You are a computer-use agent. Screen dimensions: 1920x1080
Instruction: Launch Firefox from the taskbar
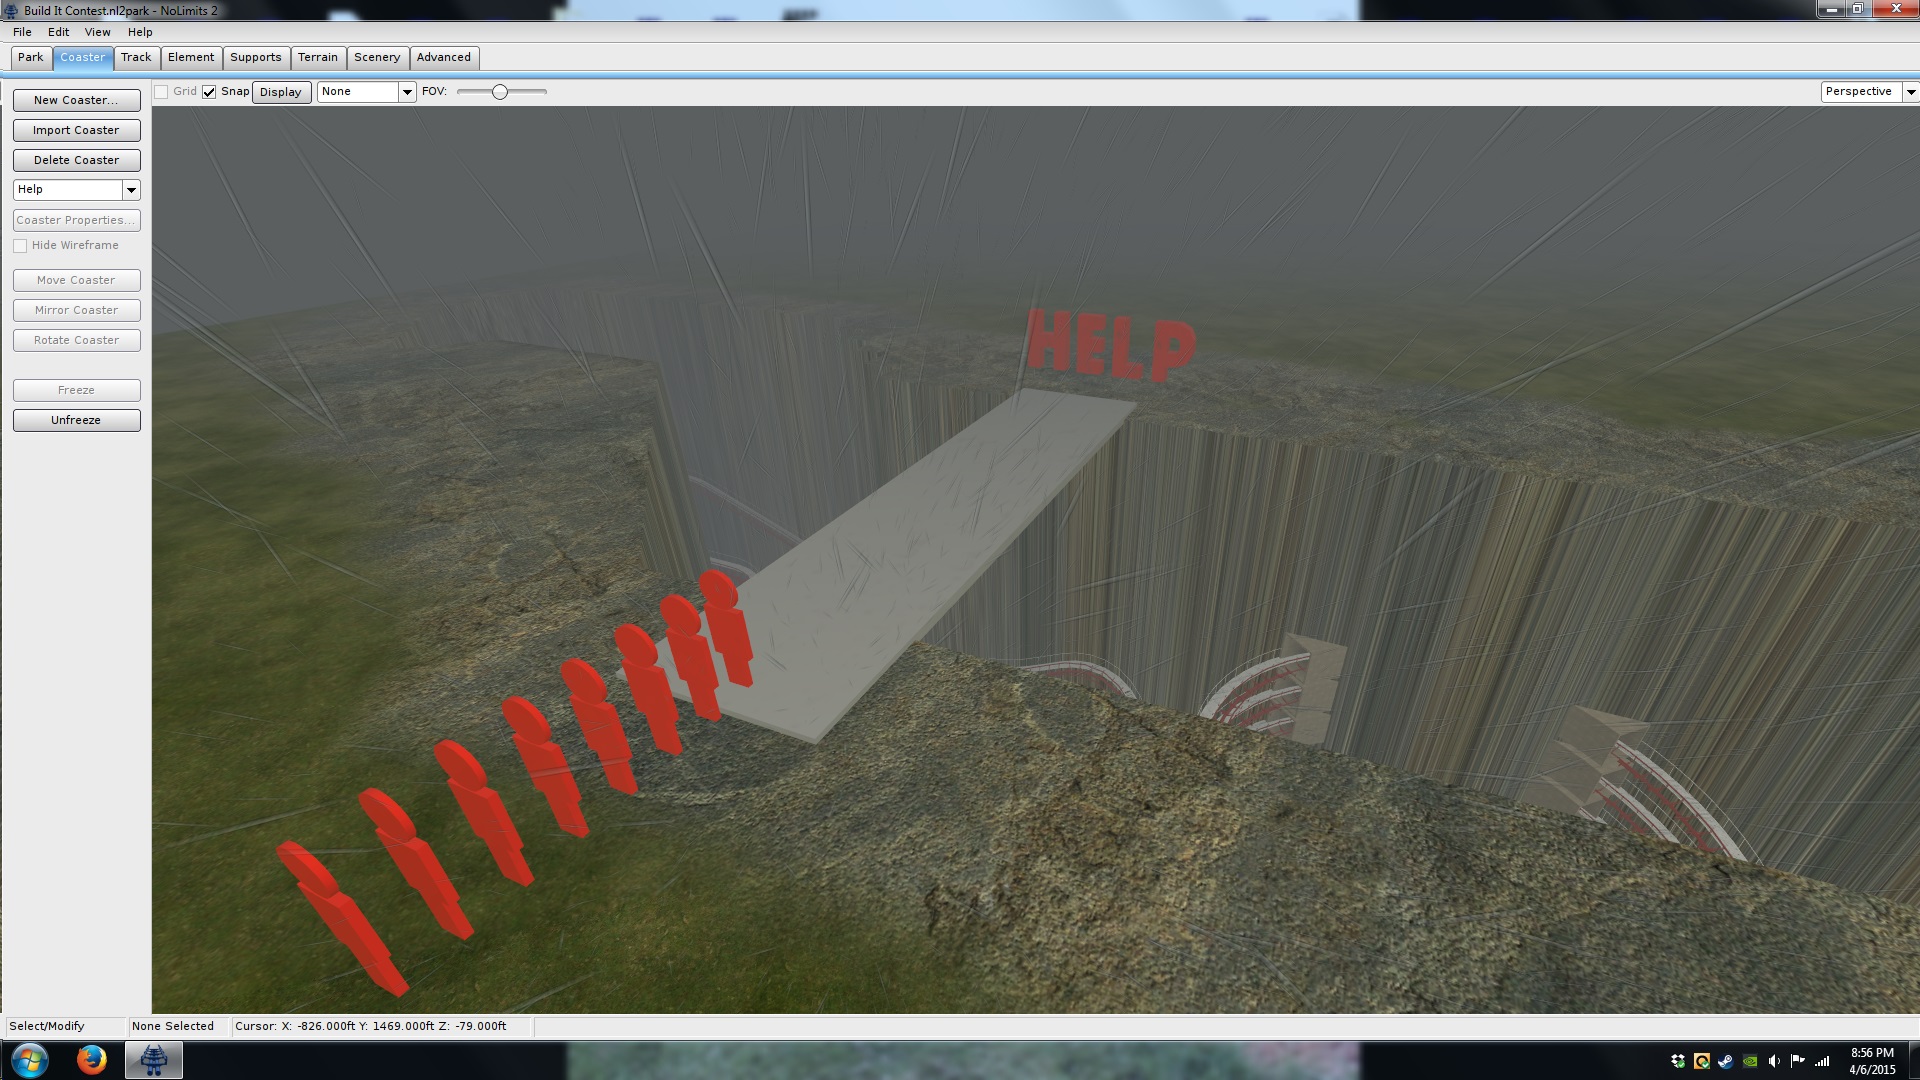(x=91, y=1060)
